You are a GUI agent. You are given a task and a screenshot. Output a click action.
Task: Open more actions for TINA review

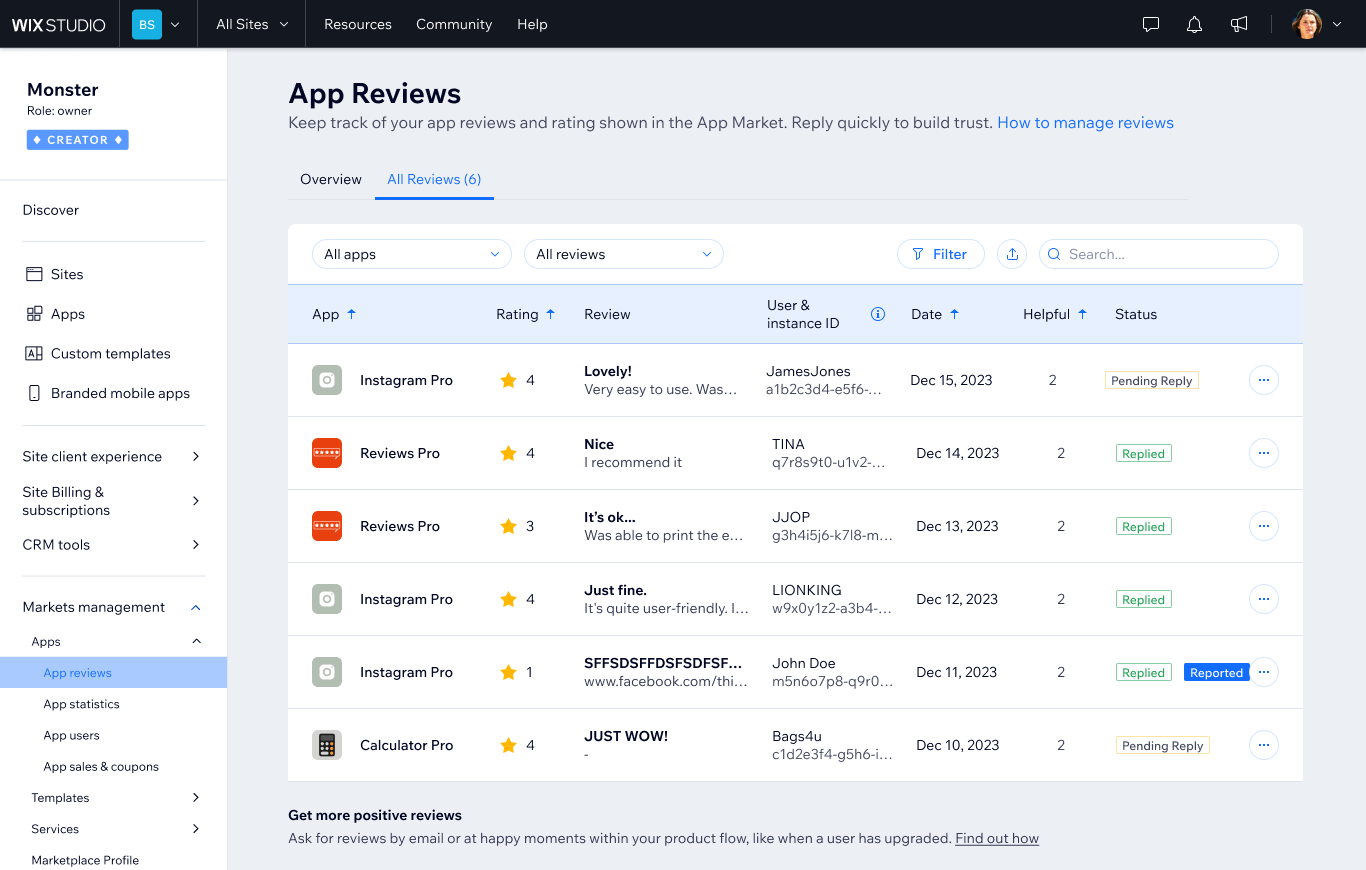[x=1264, y=453]
